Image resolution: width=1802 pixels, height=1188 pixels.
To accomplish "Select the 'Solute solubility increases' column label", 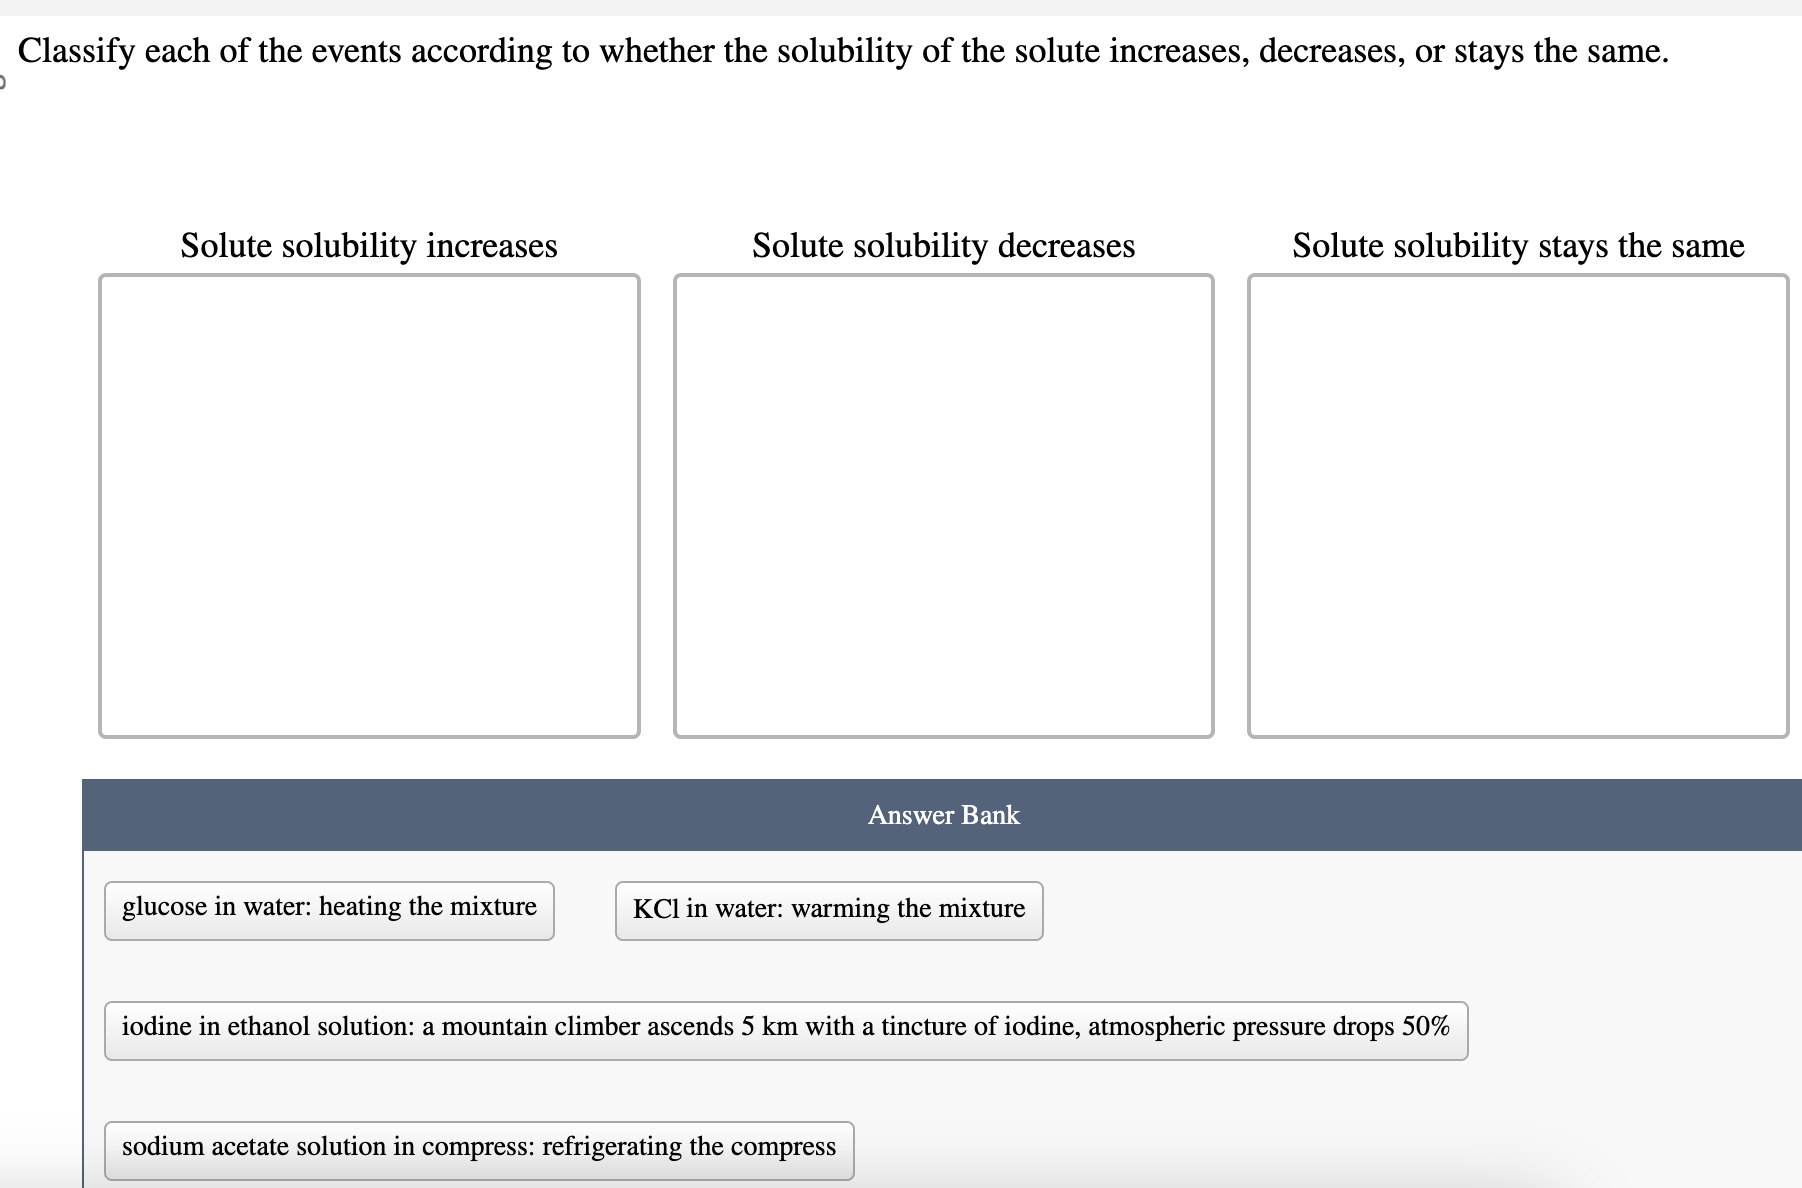I will point(369,246).
